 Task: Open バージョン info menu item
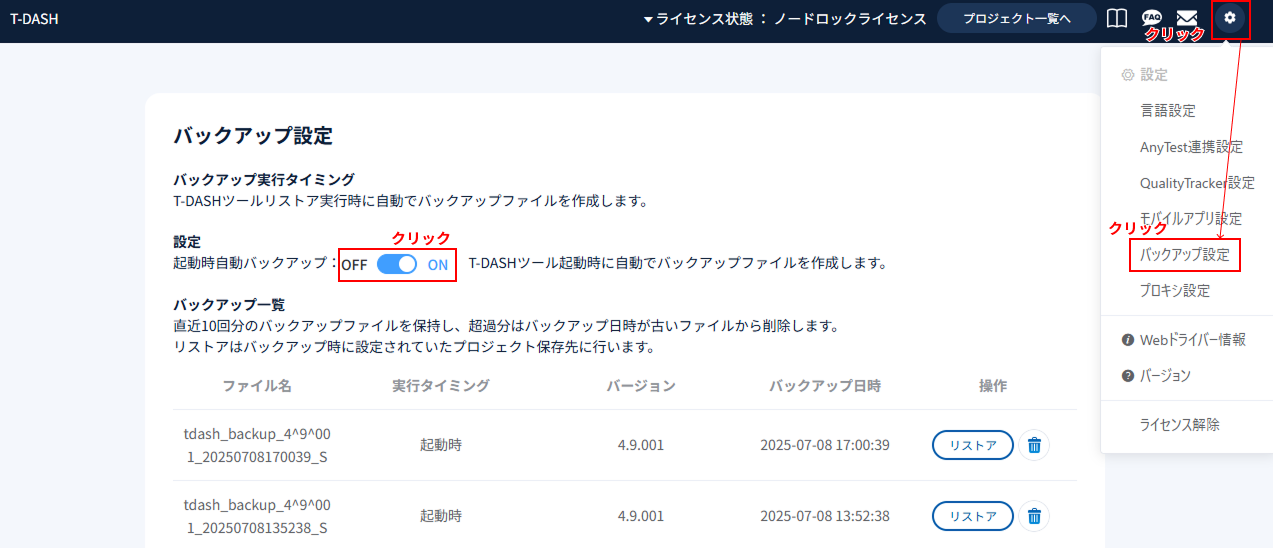click(x=1165, y=376)
